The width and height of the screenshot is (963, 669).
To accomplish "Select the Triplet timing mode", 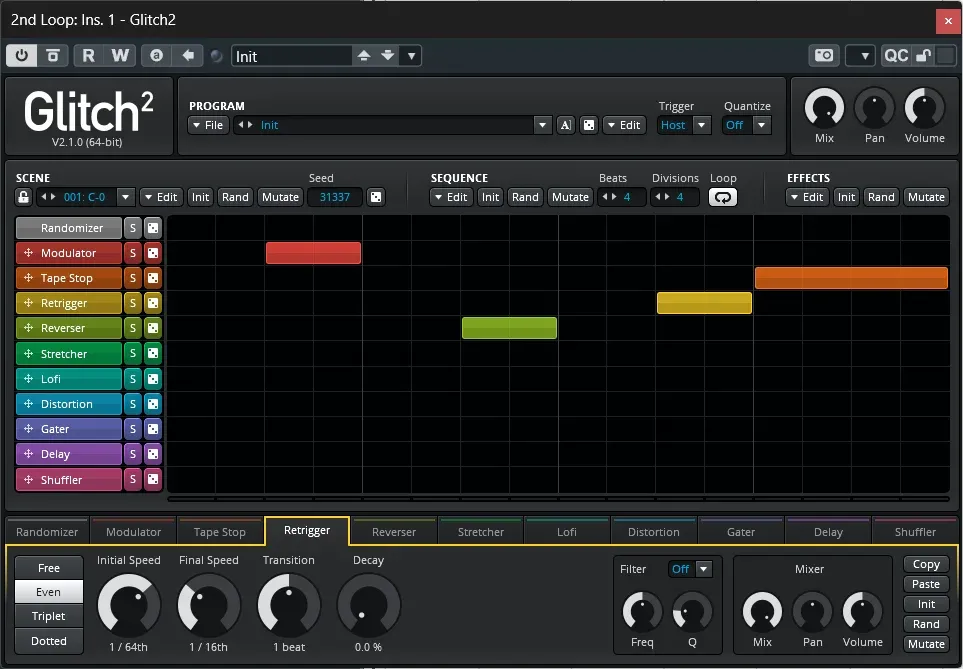I will click(x=49, y=616).
